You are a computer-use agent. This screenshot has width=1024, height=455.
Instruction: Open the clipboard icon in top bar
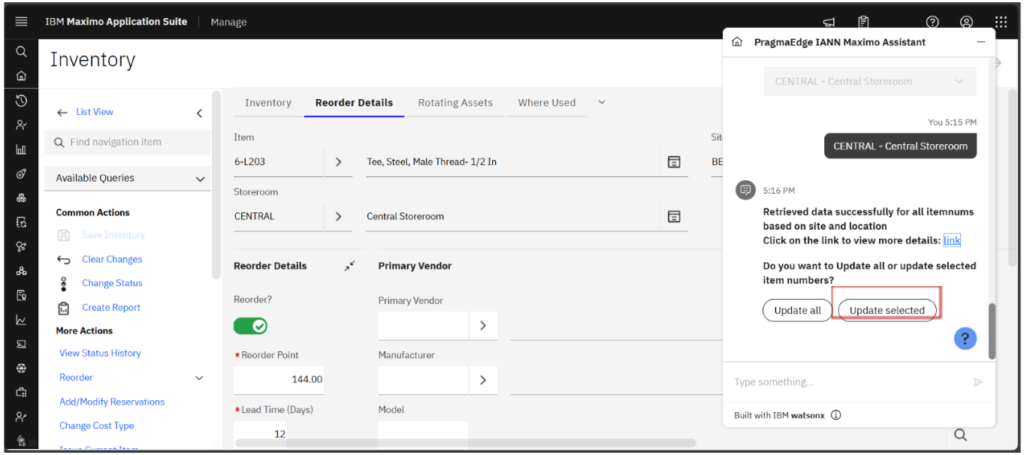tap(863, 22)
